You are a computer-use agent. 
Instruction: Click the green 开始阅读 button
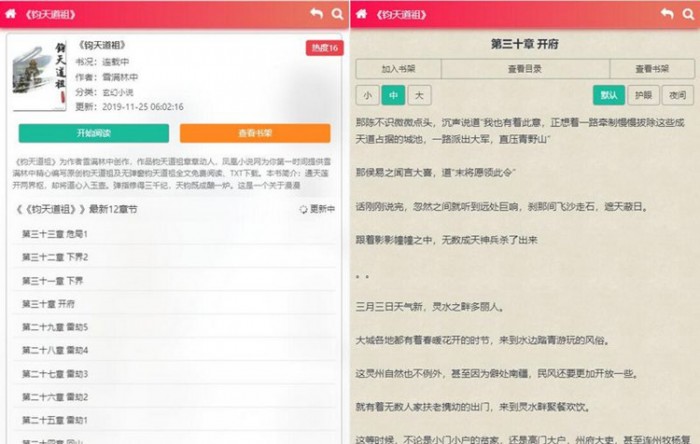pyautogui.click(x=94, y=133)
